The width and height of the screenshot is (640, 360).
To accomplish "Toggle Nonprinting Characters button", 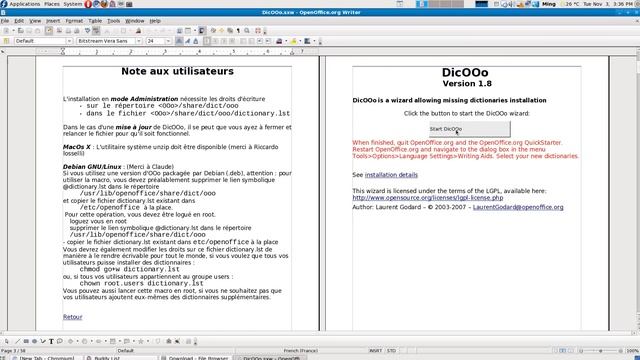I will pyautogui.click(x=238, y=31).
